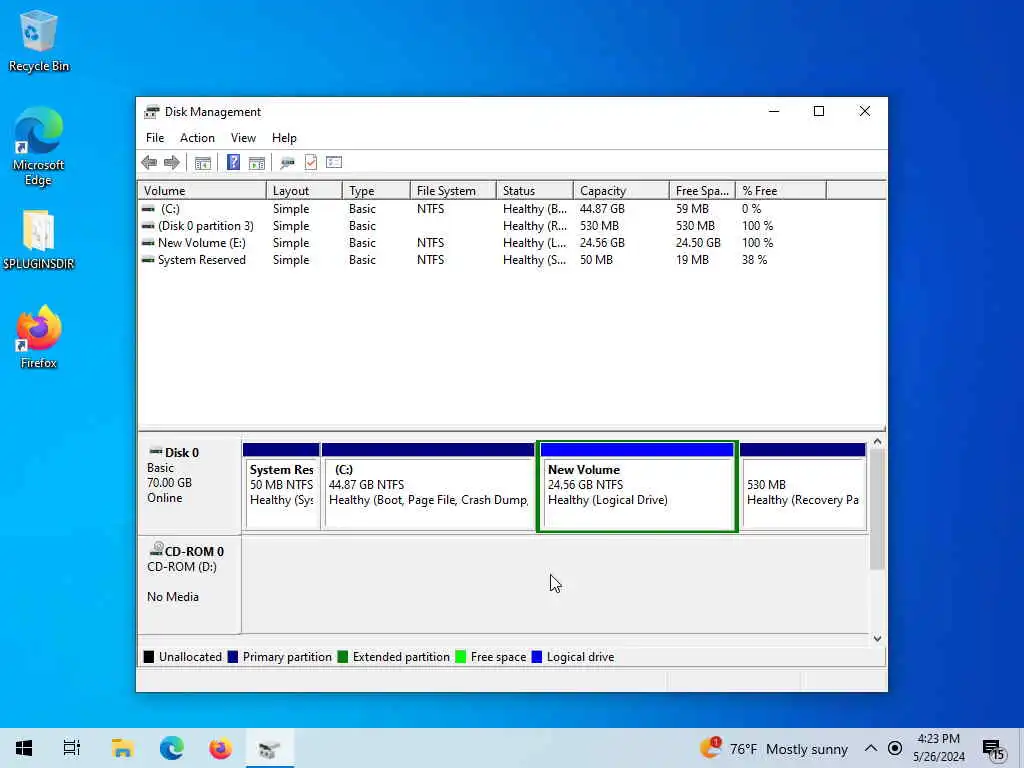The height and width of the screenshot is (768, 1024).
Task: Open clock showing 4:23 PM
Action: click(x=938, y=748)
